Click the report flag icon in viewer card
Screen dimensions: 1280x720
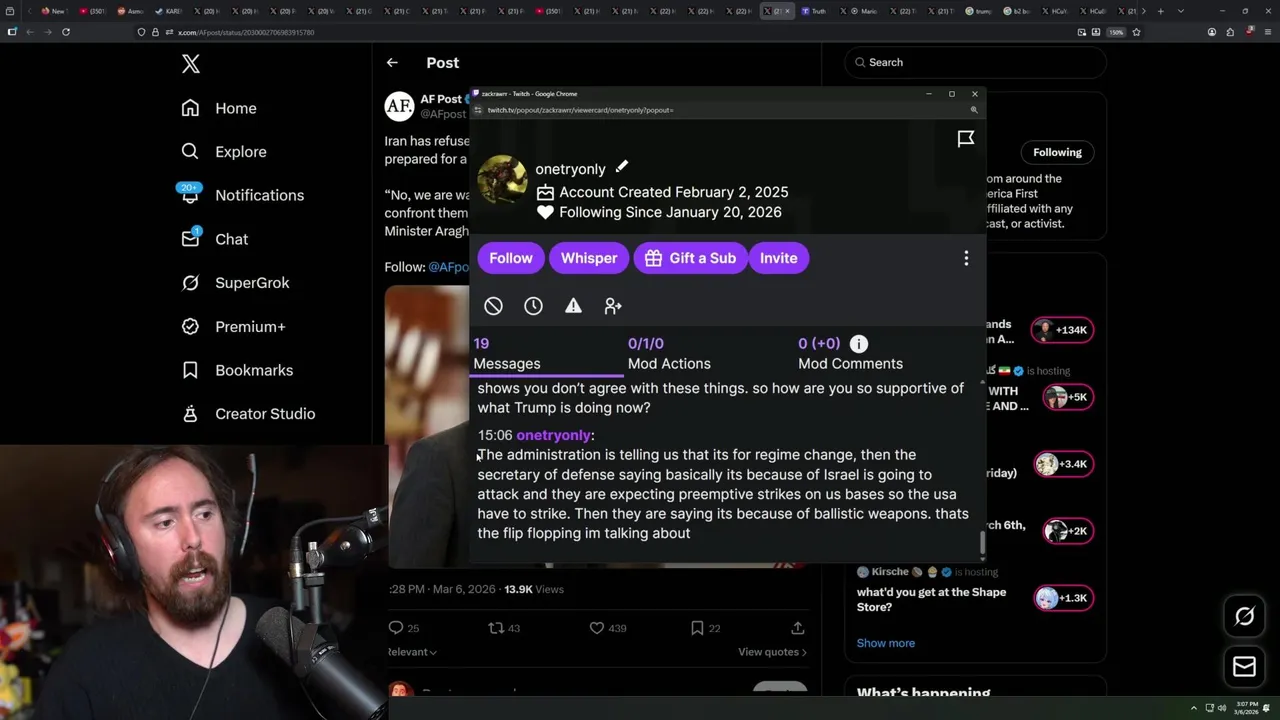(966, 139)
